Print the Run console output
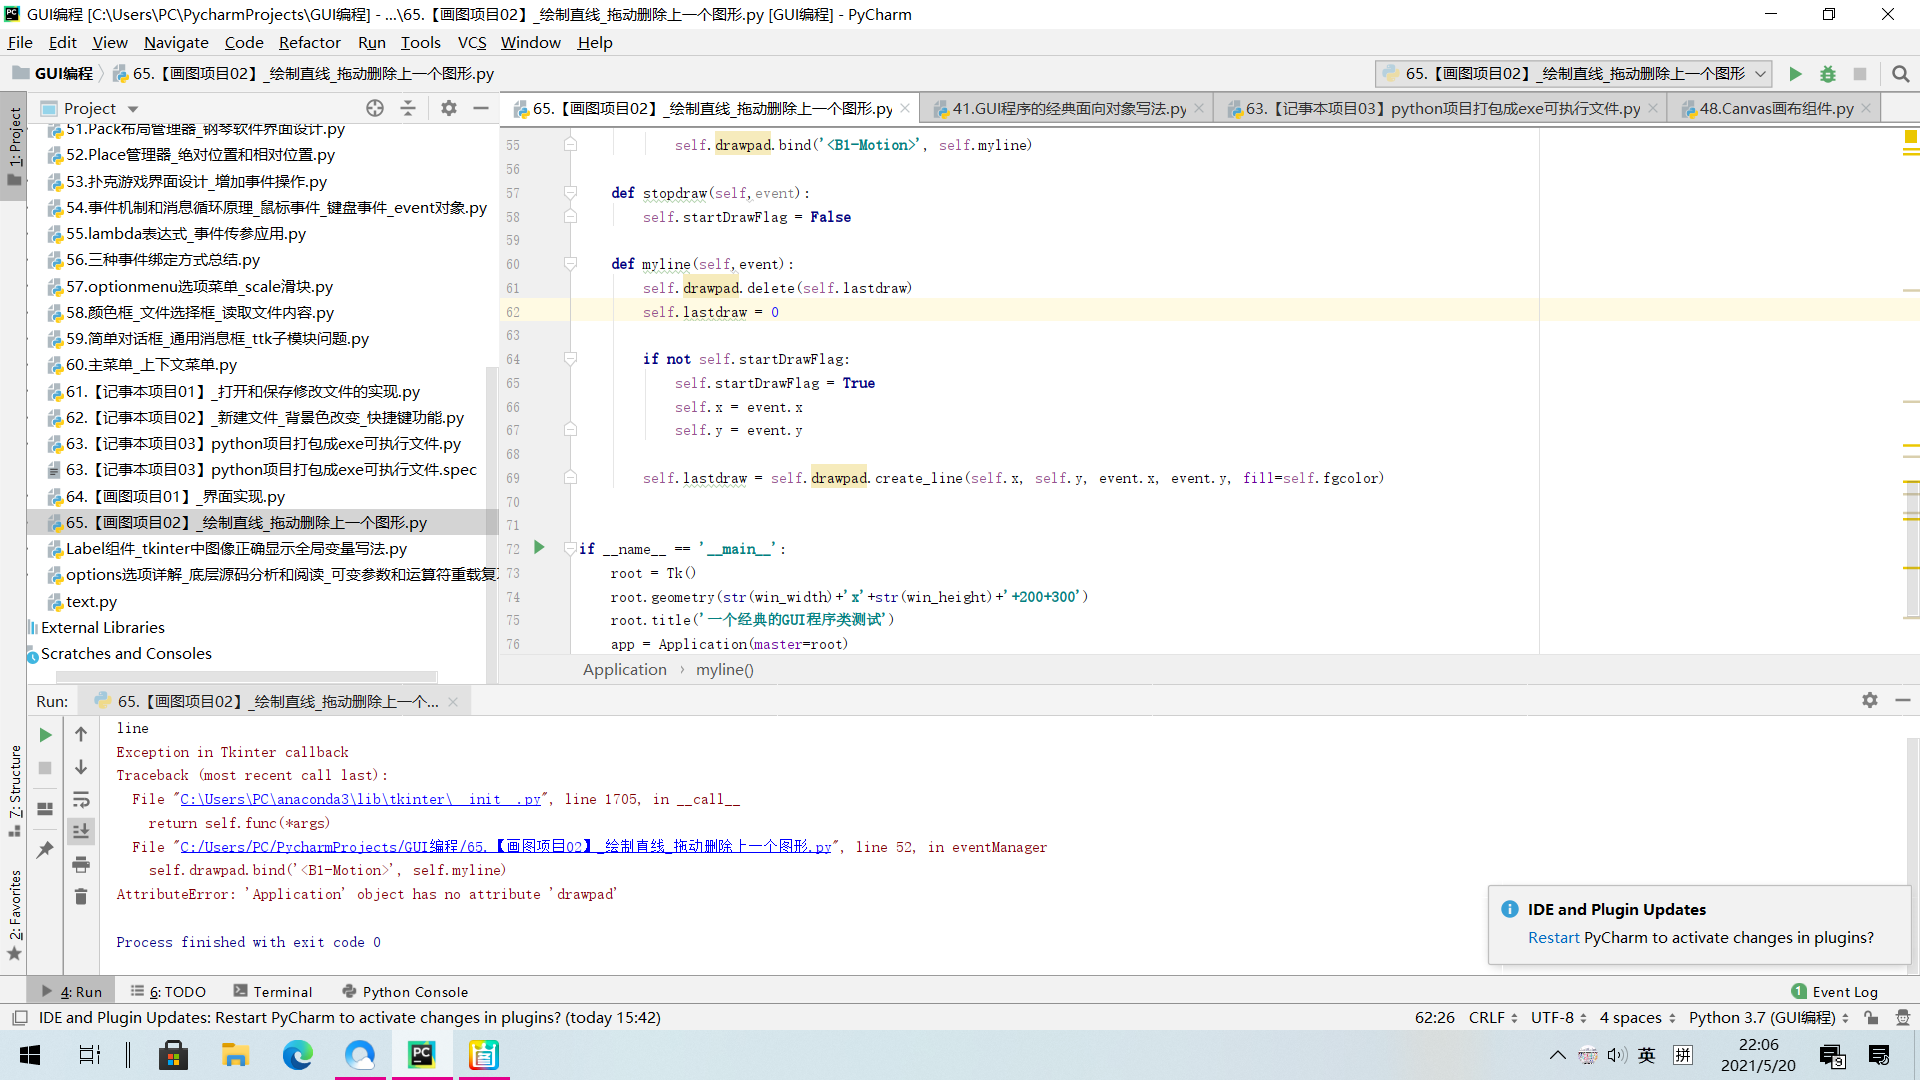This screenshot has height=1080, width=1920. (x=81, y=864)
